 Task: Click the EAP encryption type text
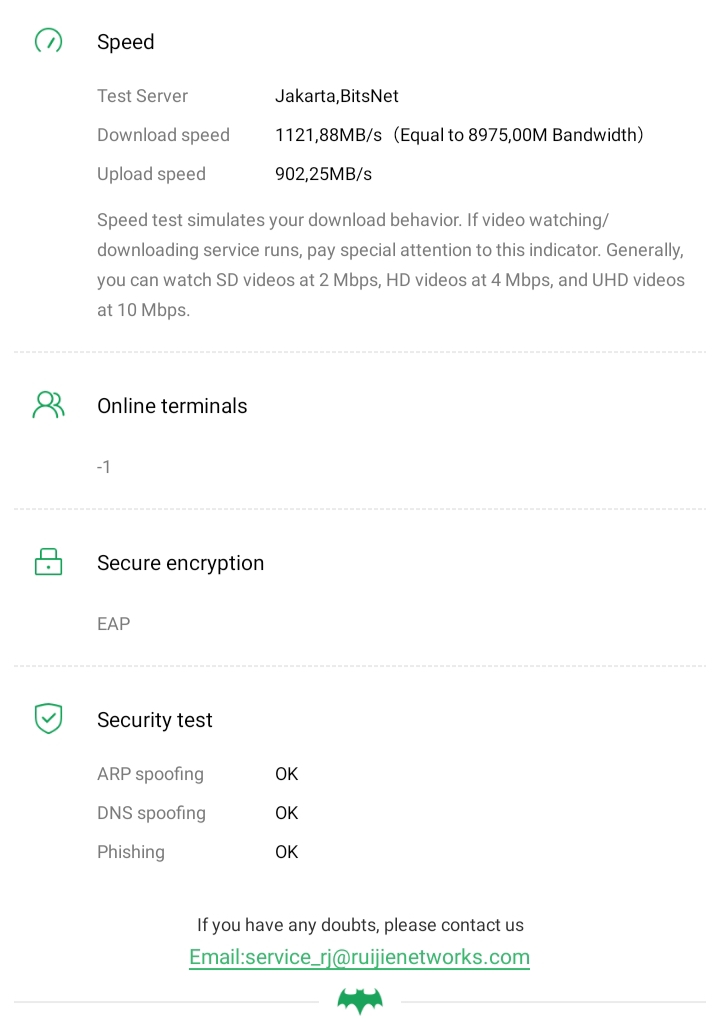click(114, 624)
